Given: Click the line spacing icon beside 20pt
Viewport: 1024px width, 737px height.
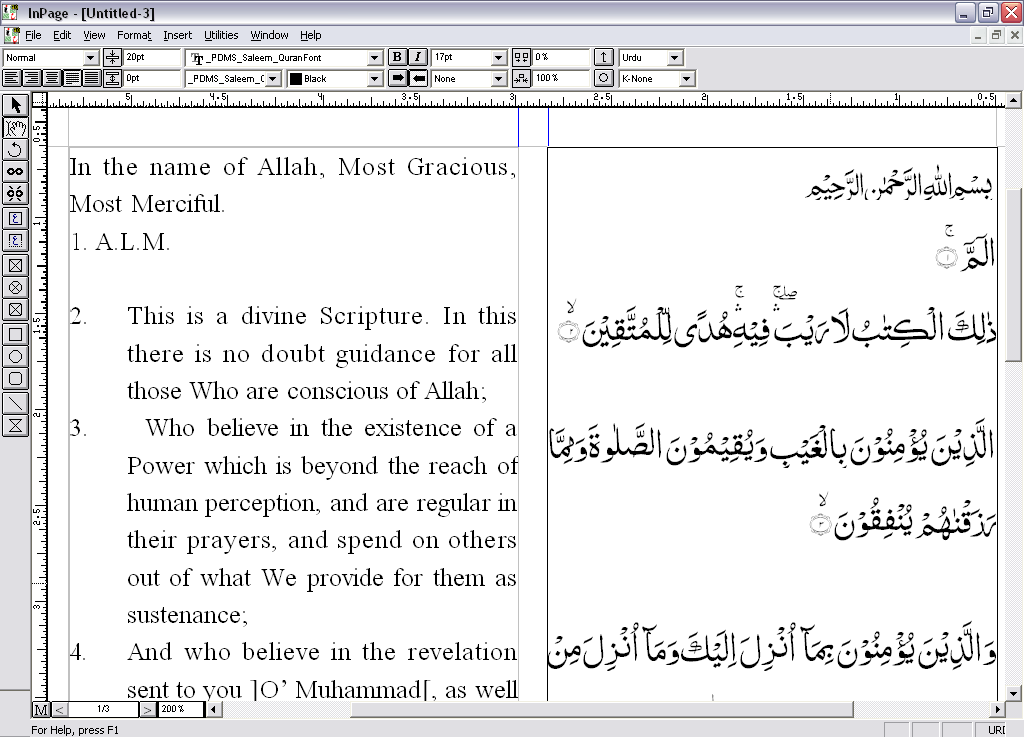Looking at the screenshot, I should (112, 57).
